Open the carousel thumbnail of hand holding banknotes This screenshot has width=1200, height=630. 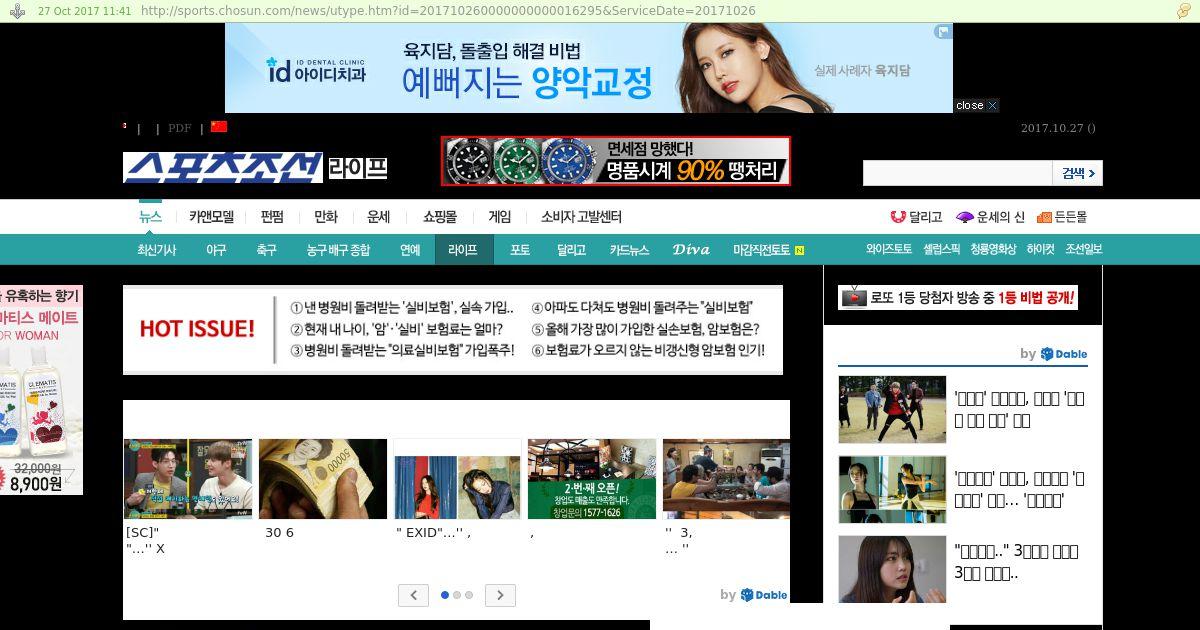coord(323,479)
